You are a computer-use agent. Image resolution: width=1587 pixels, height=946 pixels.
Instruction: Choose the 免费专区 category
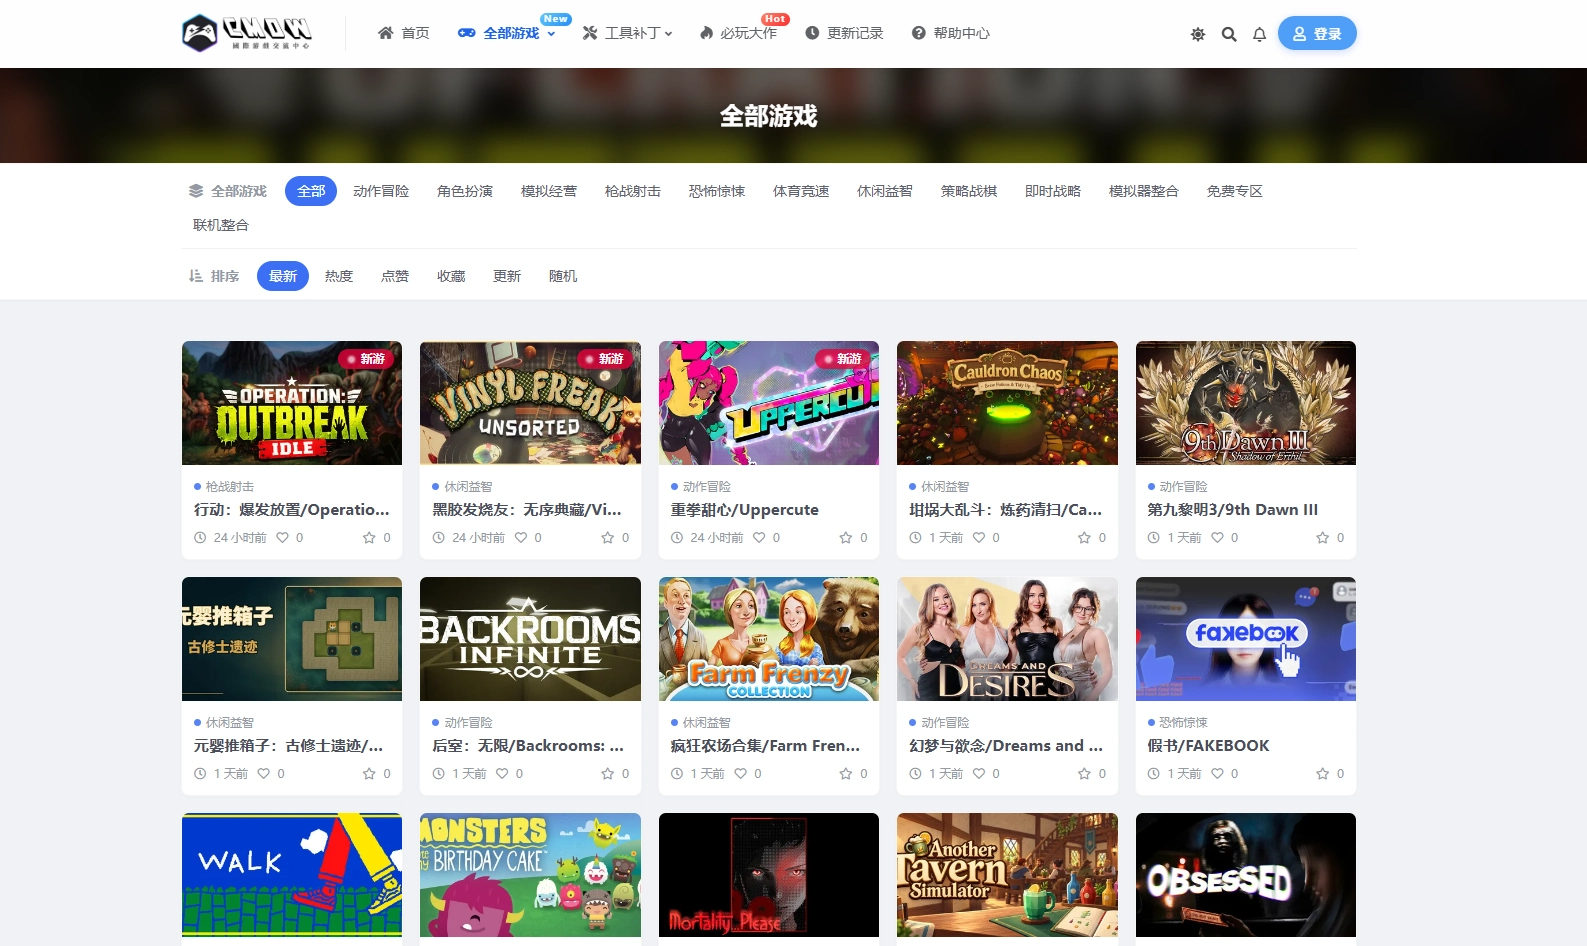pos(1235,191)
